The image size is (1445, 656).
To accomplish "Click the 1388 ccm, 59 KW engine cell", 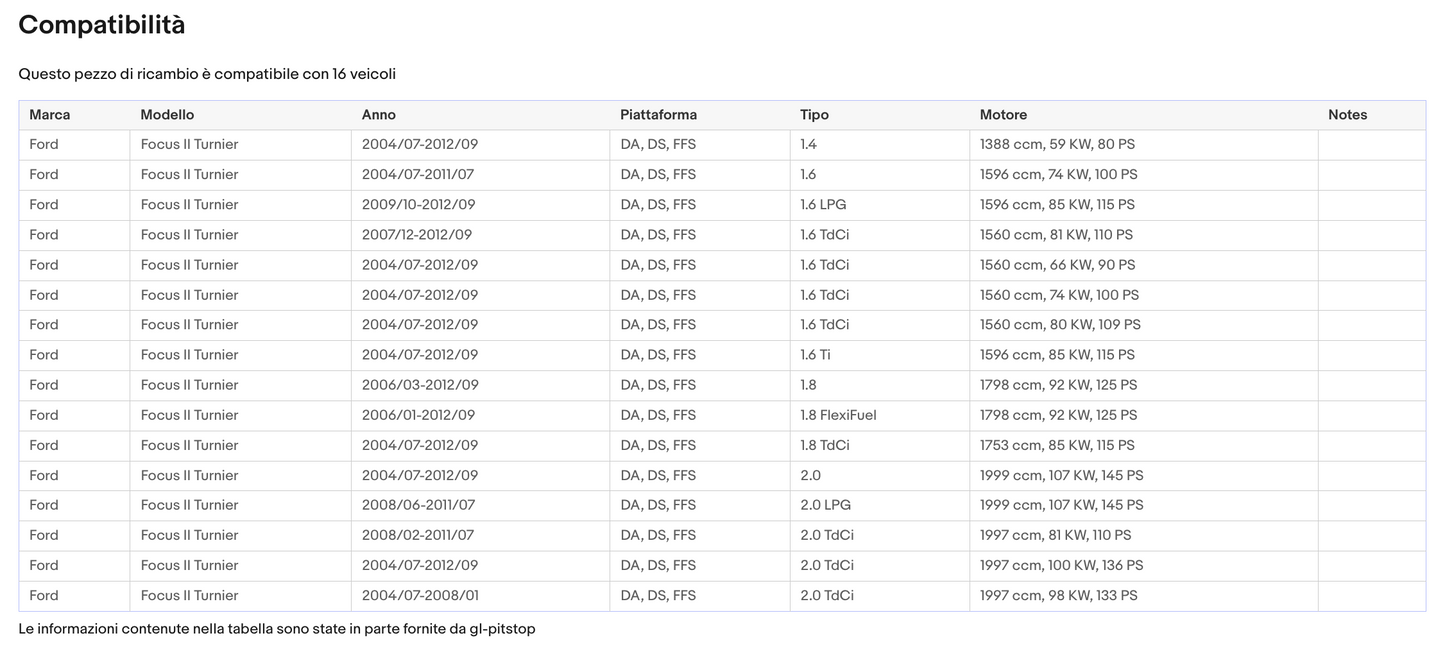I will (x=1057, y=145).
